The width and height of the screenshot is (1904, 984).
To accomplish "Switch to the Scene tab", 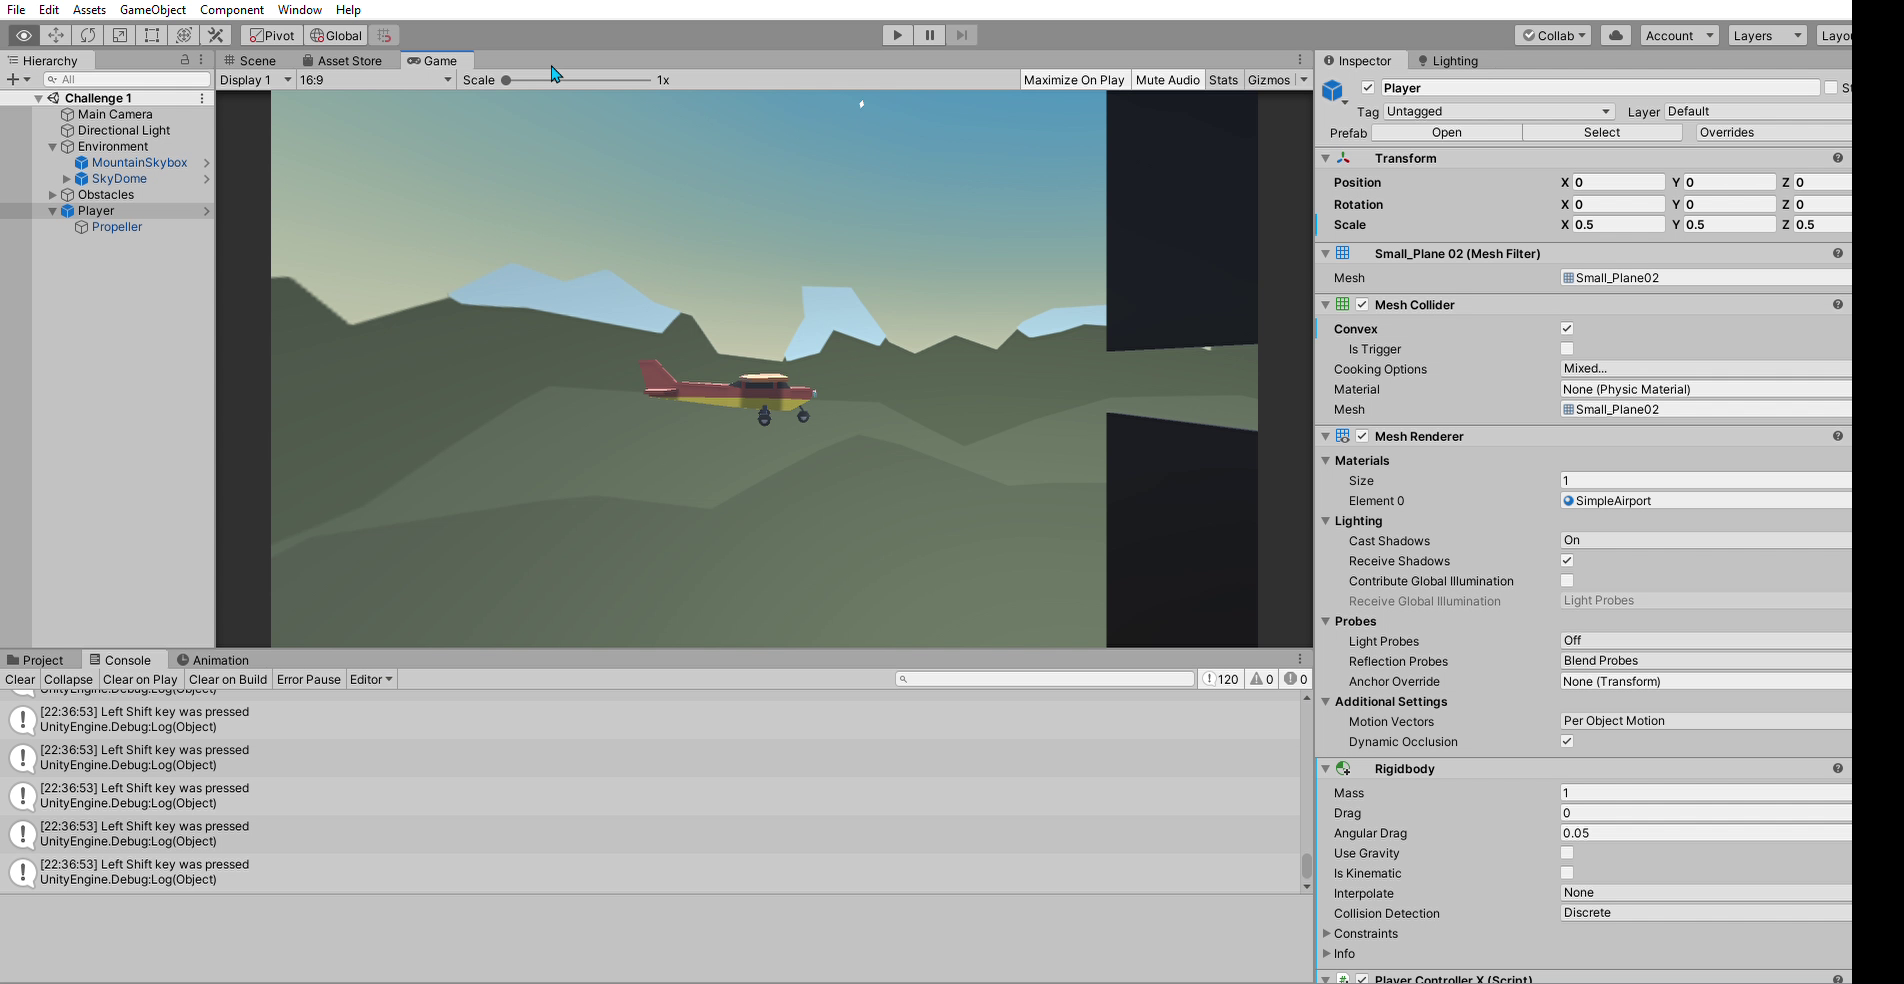I will [255, 60].
